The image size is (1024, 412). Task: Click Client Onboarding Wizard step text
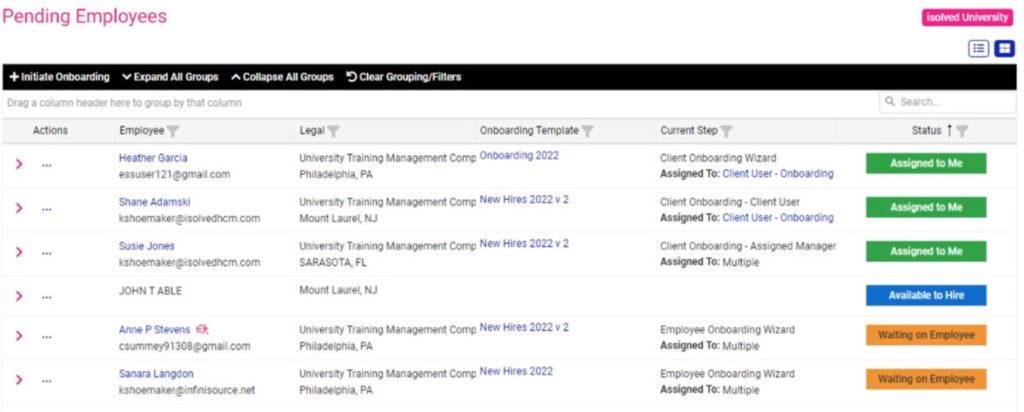pyautogui.click(x=718, y=158)
